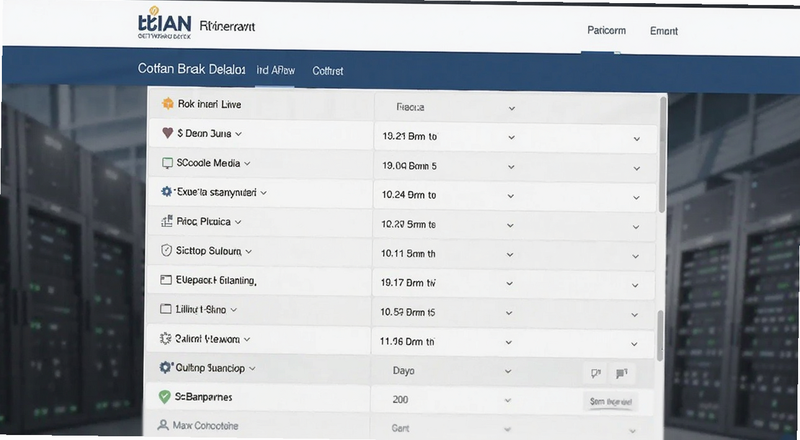800x440 pixels.
Task: Click the monitor icon beside SCoode Media
Action: 167,163
